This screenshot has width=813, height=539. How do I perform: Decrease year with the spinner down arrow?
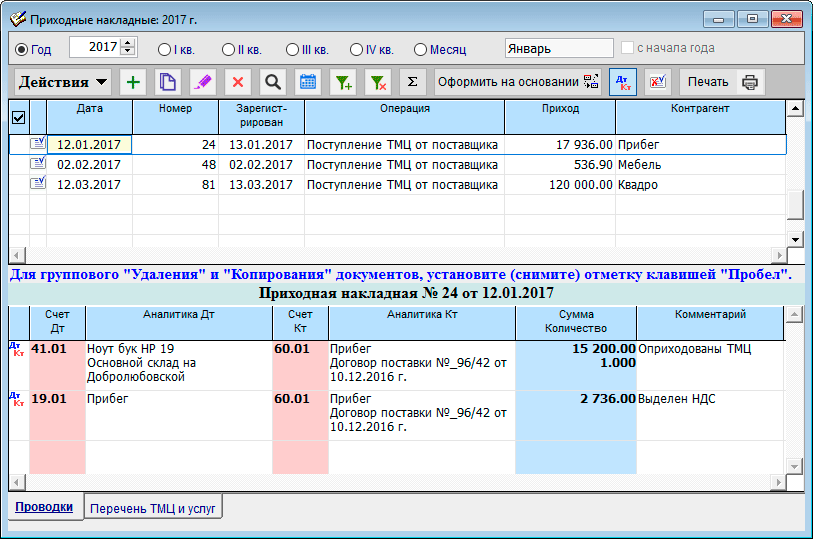(x=128, y=52)
